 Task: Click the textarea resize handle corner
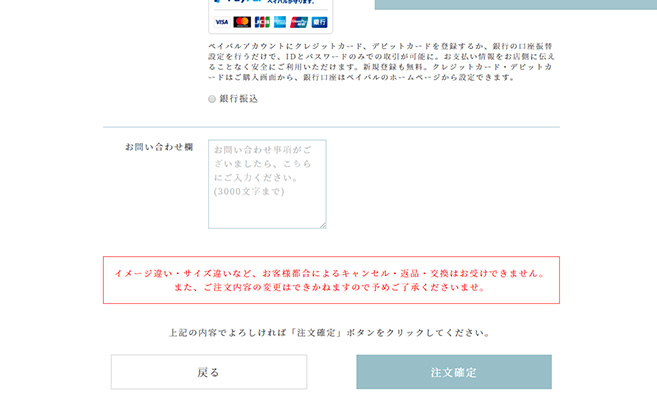pyautogui.click(x=323, y=226)
